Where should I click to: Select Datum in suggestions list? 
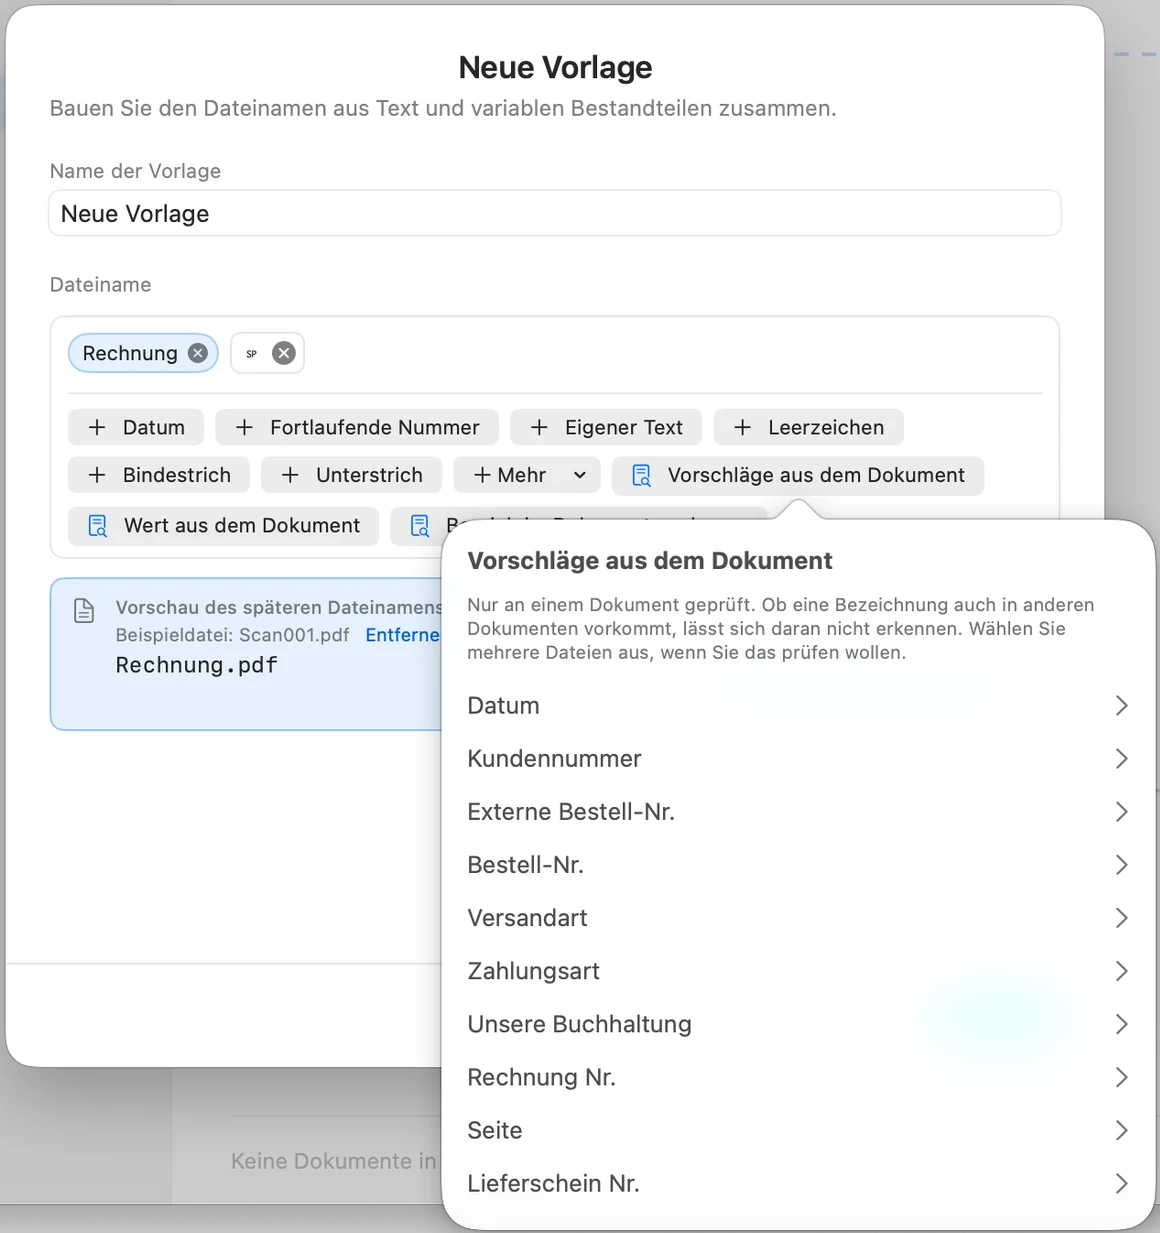(x=798, y=706)
